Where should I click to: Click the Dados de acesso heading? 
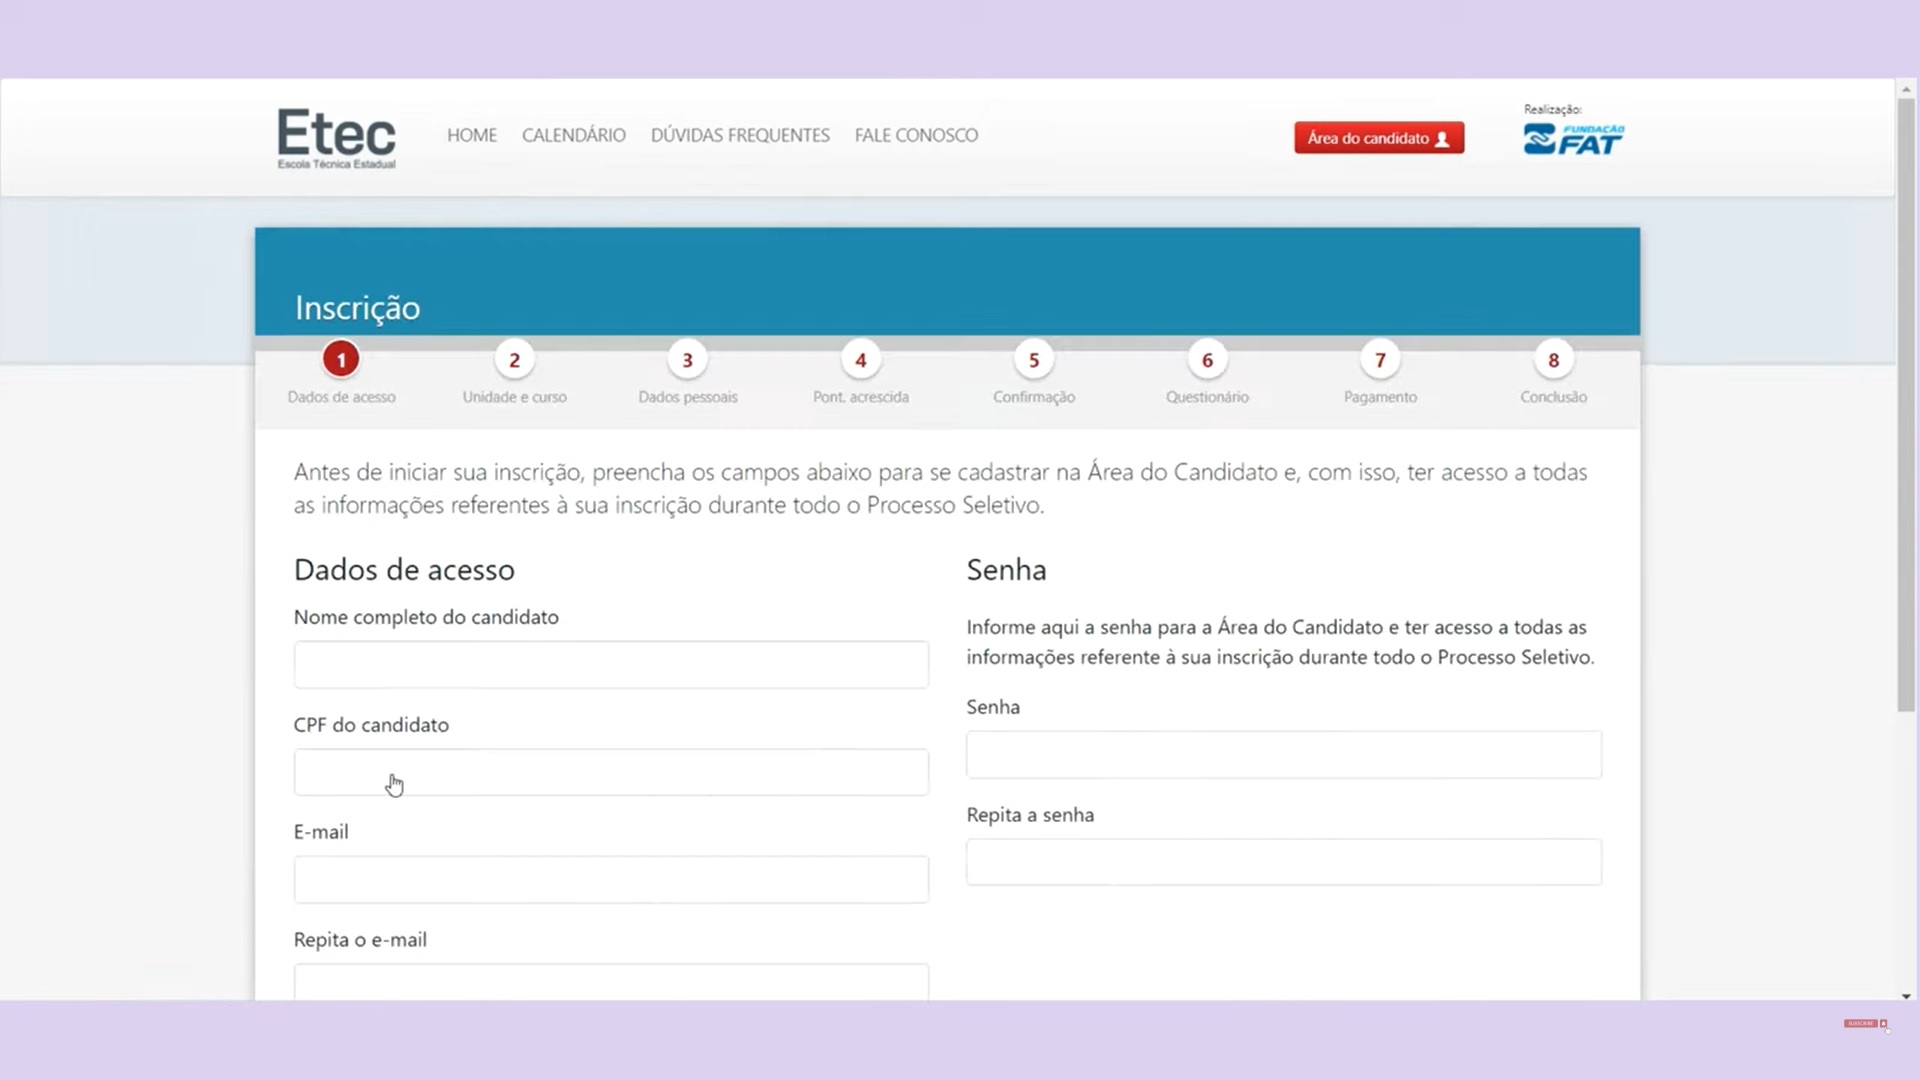[x=404, y=570]
